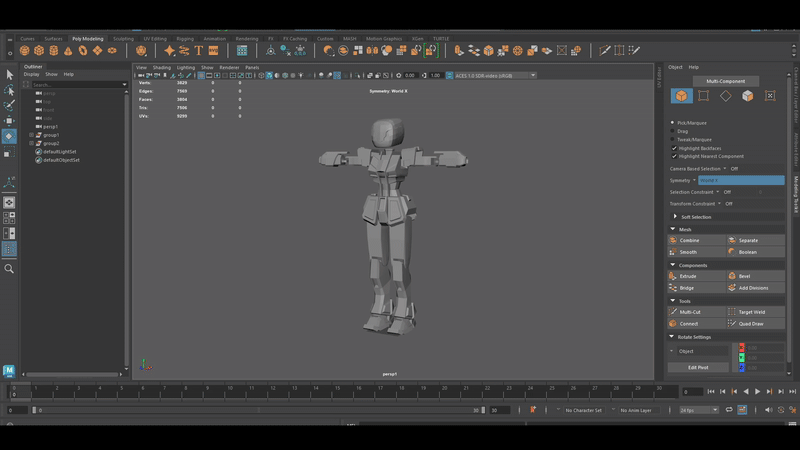Open the Sculpting shelf tab
Screen dimensions: 800x450
click(123, 38)
